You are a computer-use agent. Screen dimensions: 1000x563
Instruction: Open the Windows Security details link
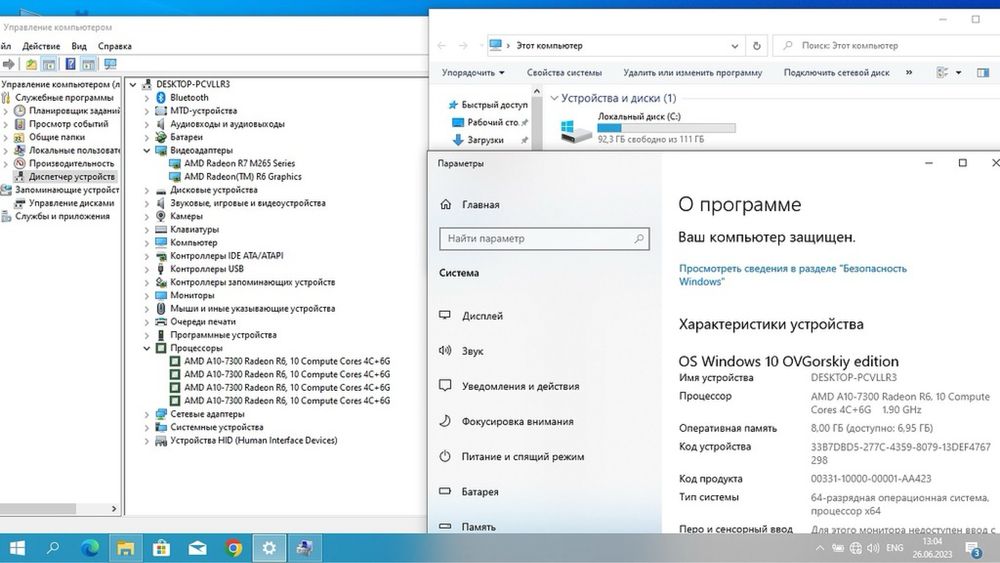792,275
